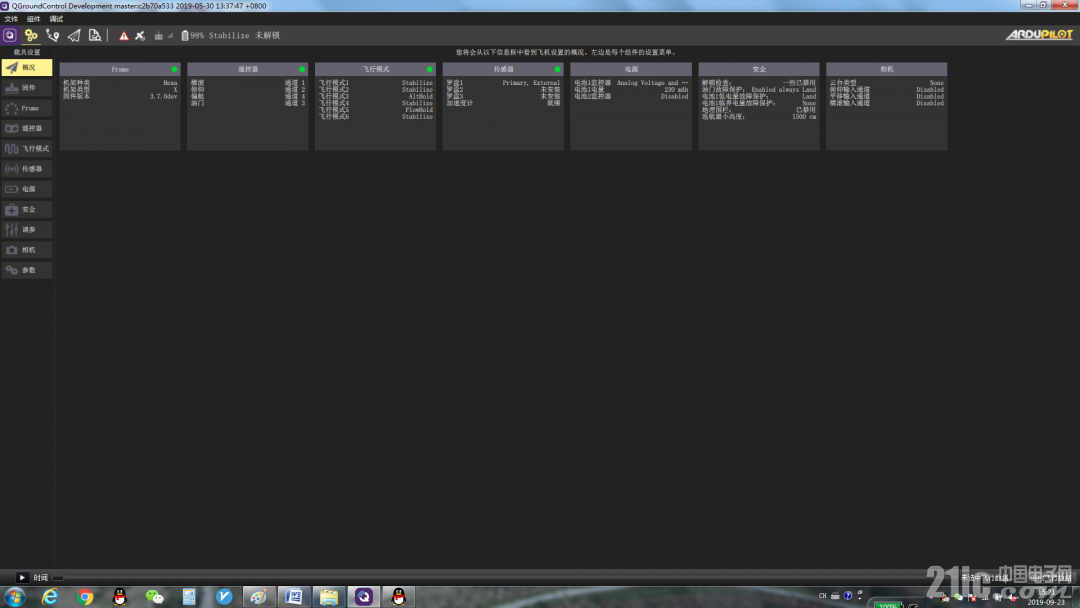Switch to QGroundControl taskbar icon

point(364,597)
